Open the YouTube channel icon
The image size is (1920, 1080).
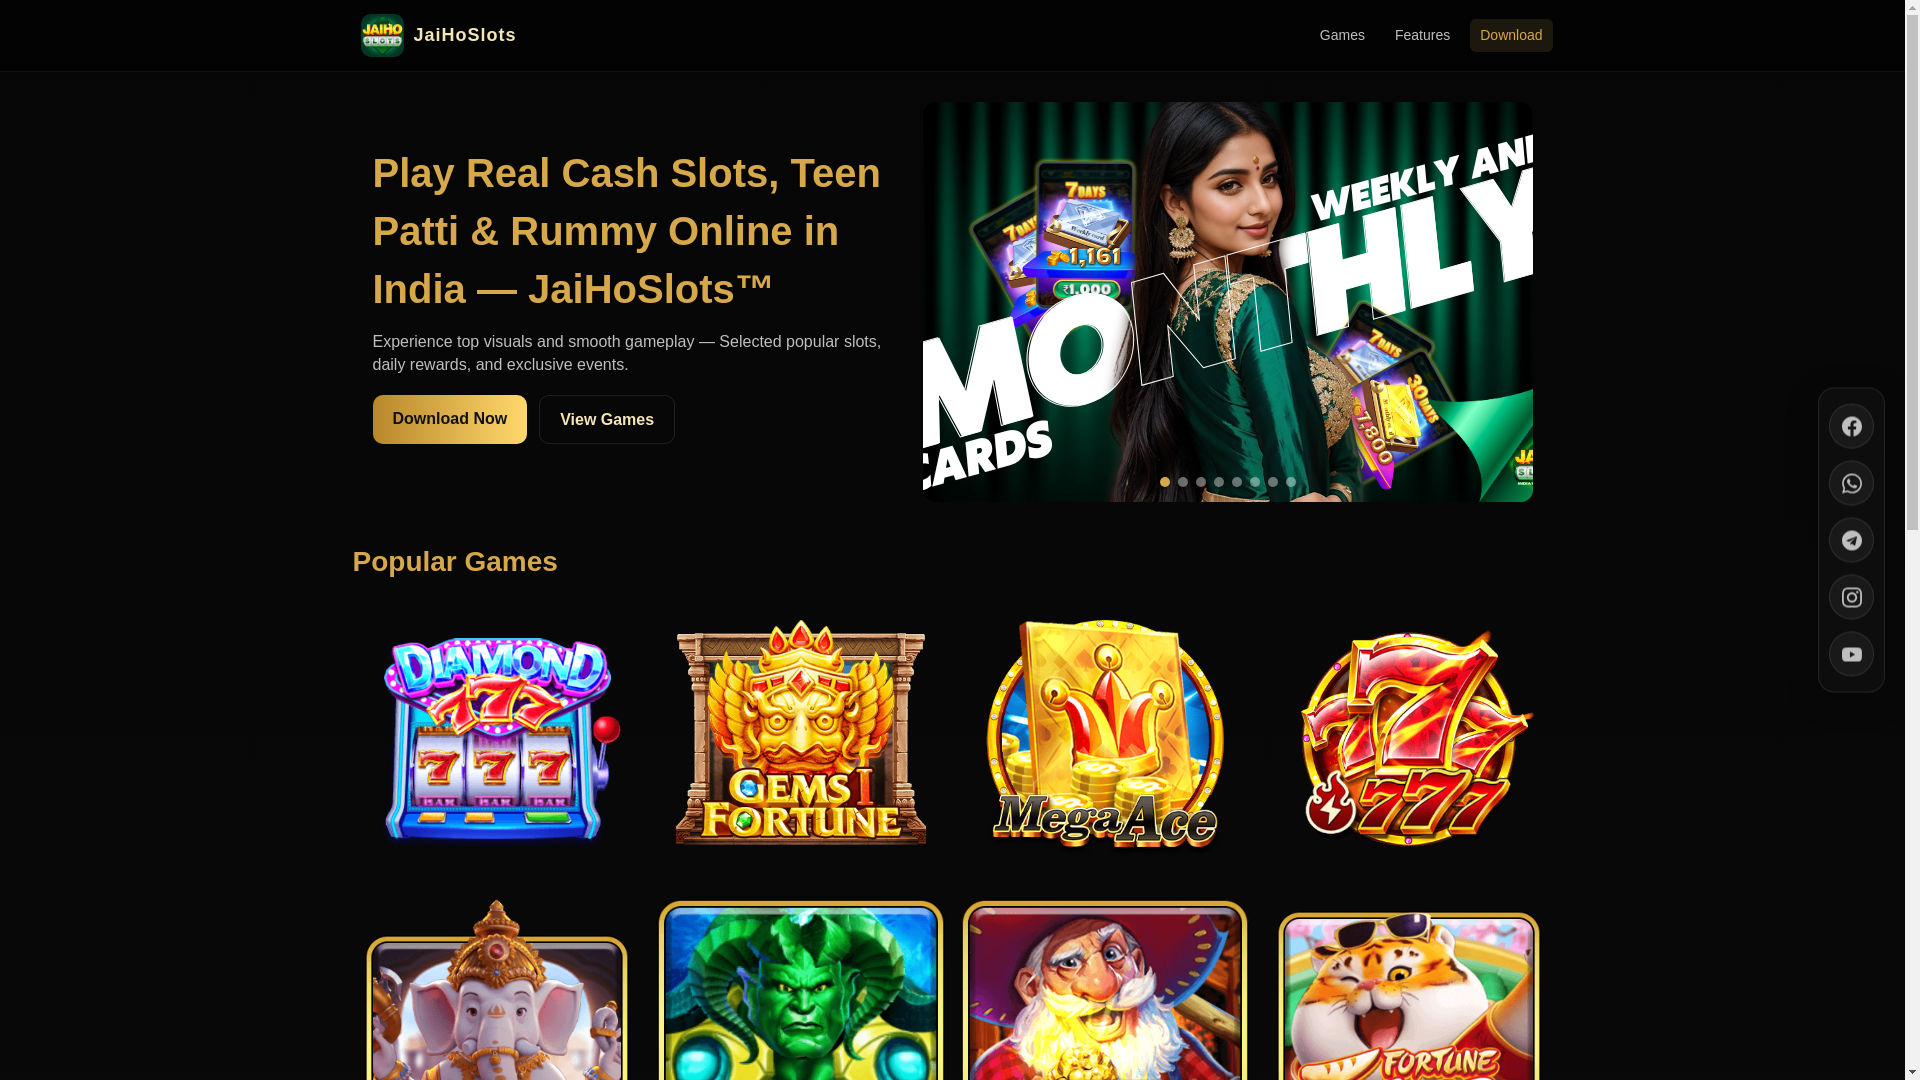tap(1851, 654)
